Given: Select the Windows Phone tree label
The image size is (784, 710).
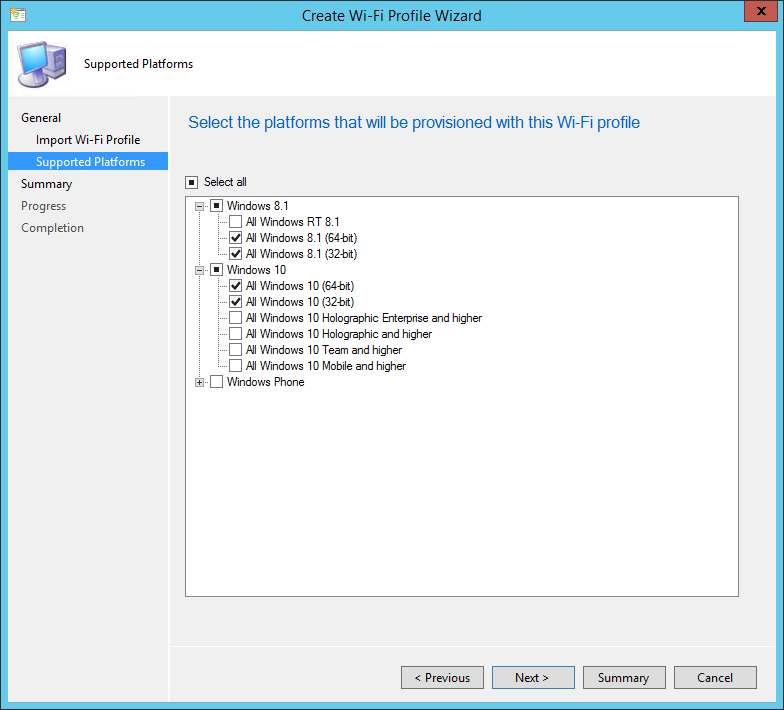Looking at the screenshot, I should point(266,382).
